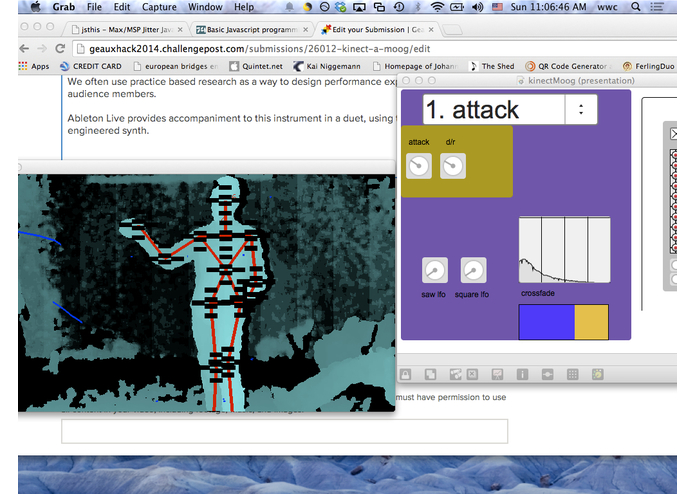Click the US flag input source icon

(497, 7)
